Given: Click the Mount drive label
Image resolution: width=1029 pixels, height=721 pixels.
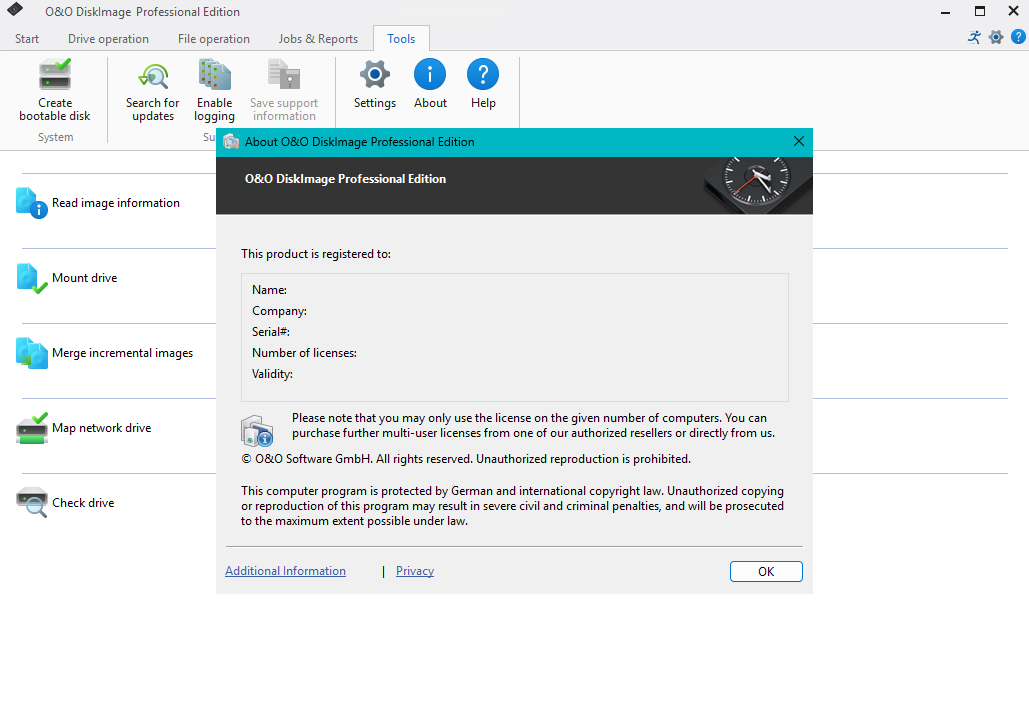Looking at the screenshot, I should pos(85,278).
